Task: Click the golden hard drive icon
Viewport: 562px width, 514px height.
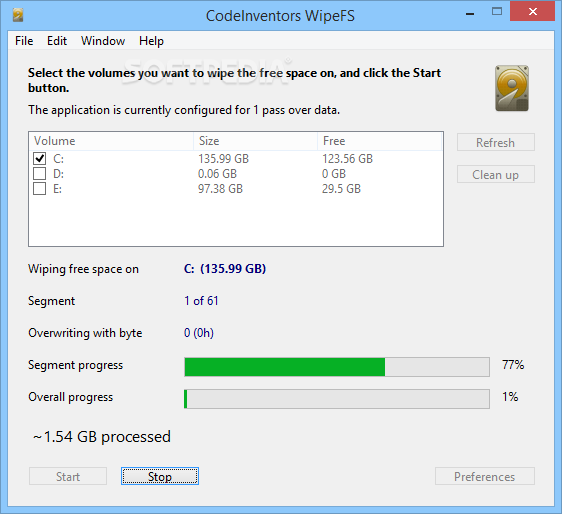Action: 512,88
